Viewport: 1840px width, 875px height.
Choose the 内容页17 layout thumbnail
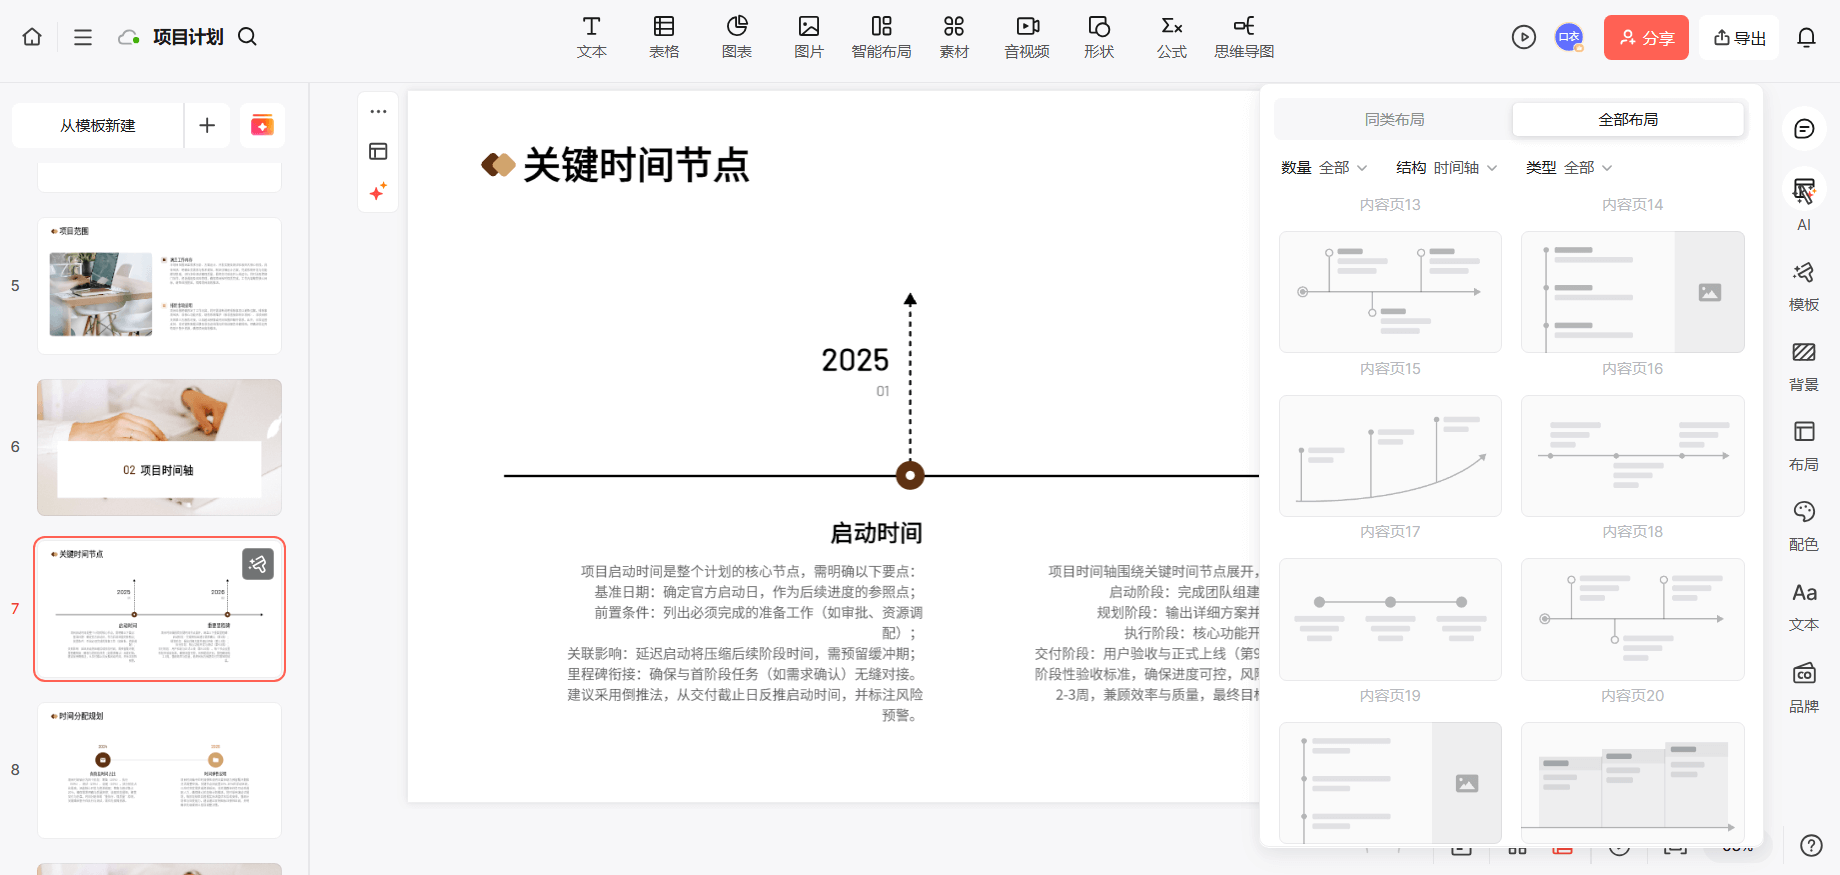pos(1390,456)
